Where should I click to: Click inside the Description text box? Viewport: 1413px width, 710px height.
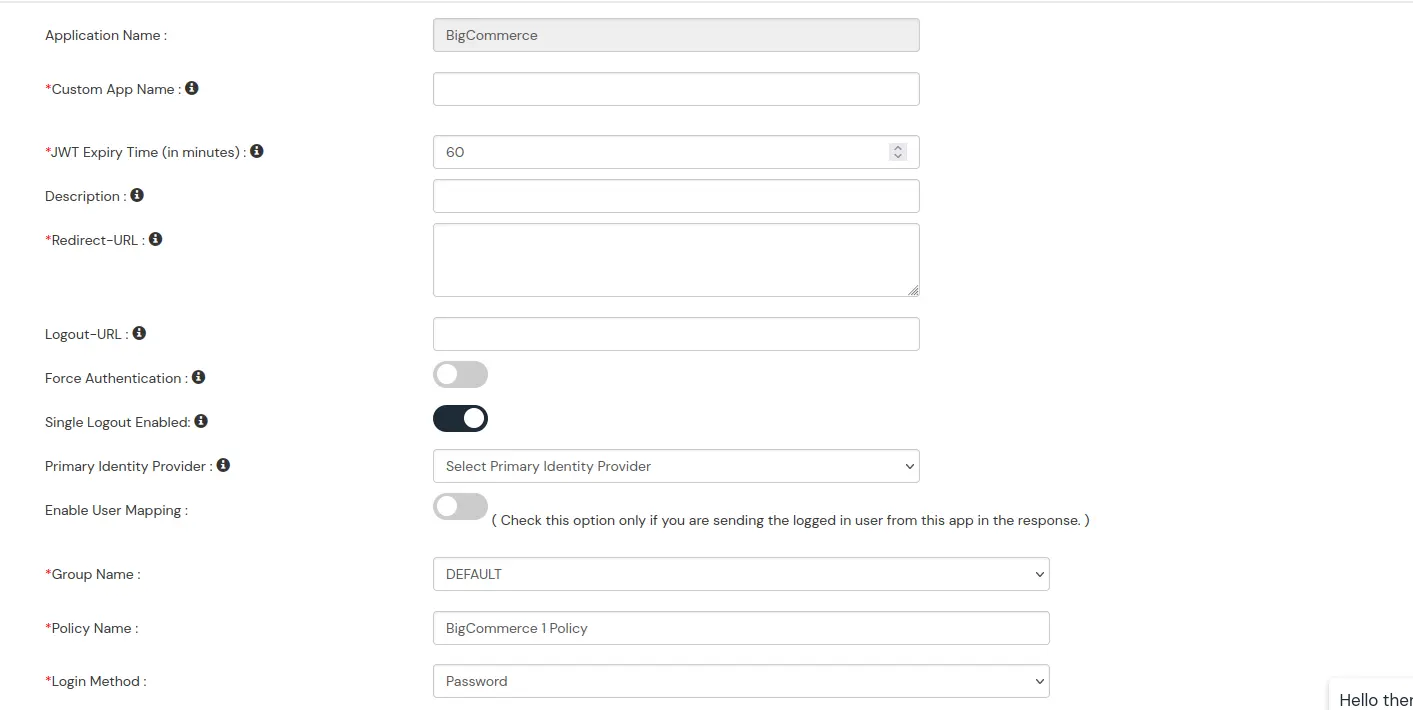point(676,195)
